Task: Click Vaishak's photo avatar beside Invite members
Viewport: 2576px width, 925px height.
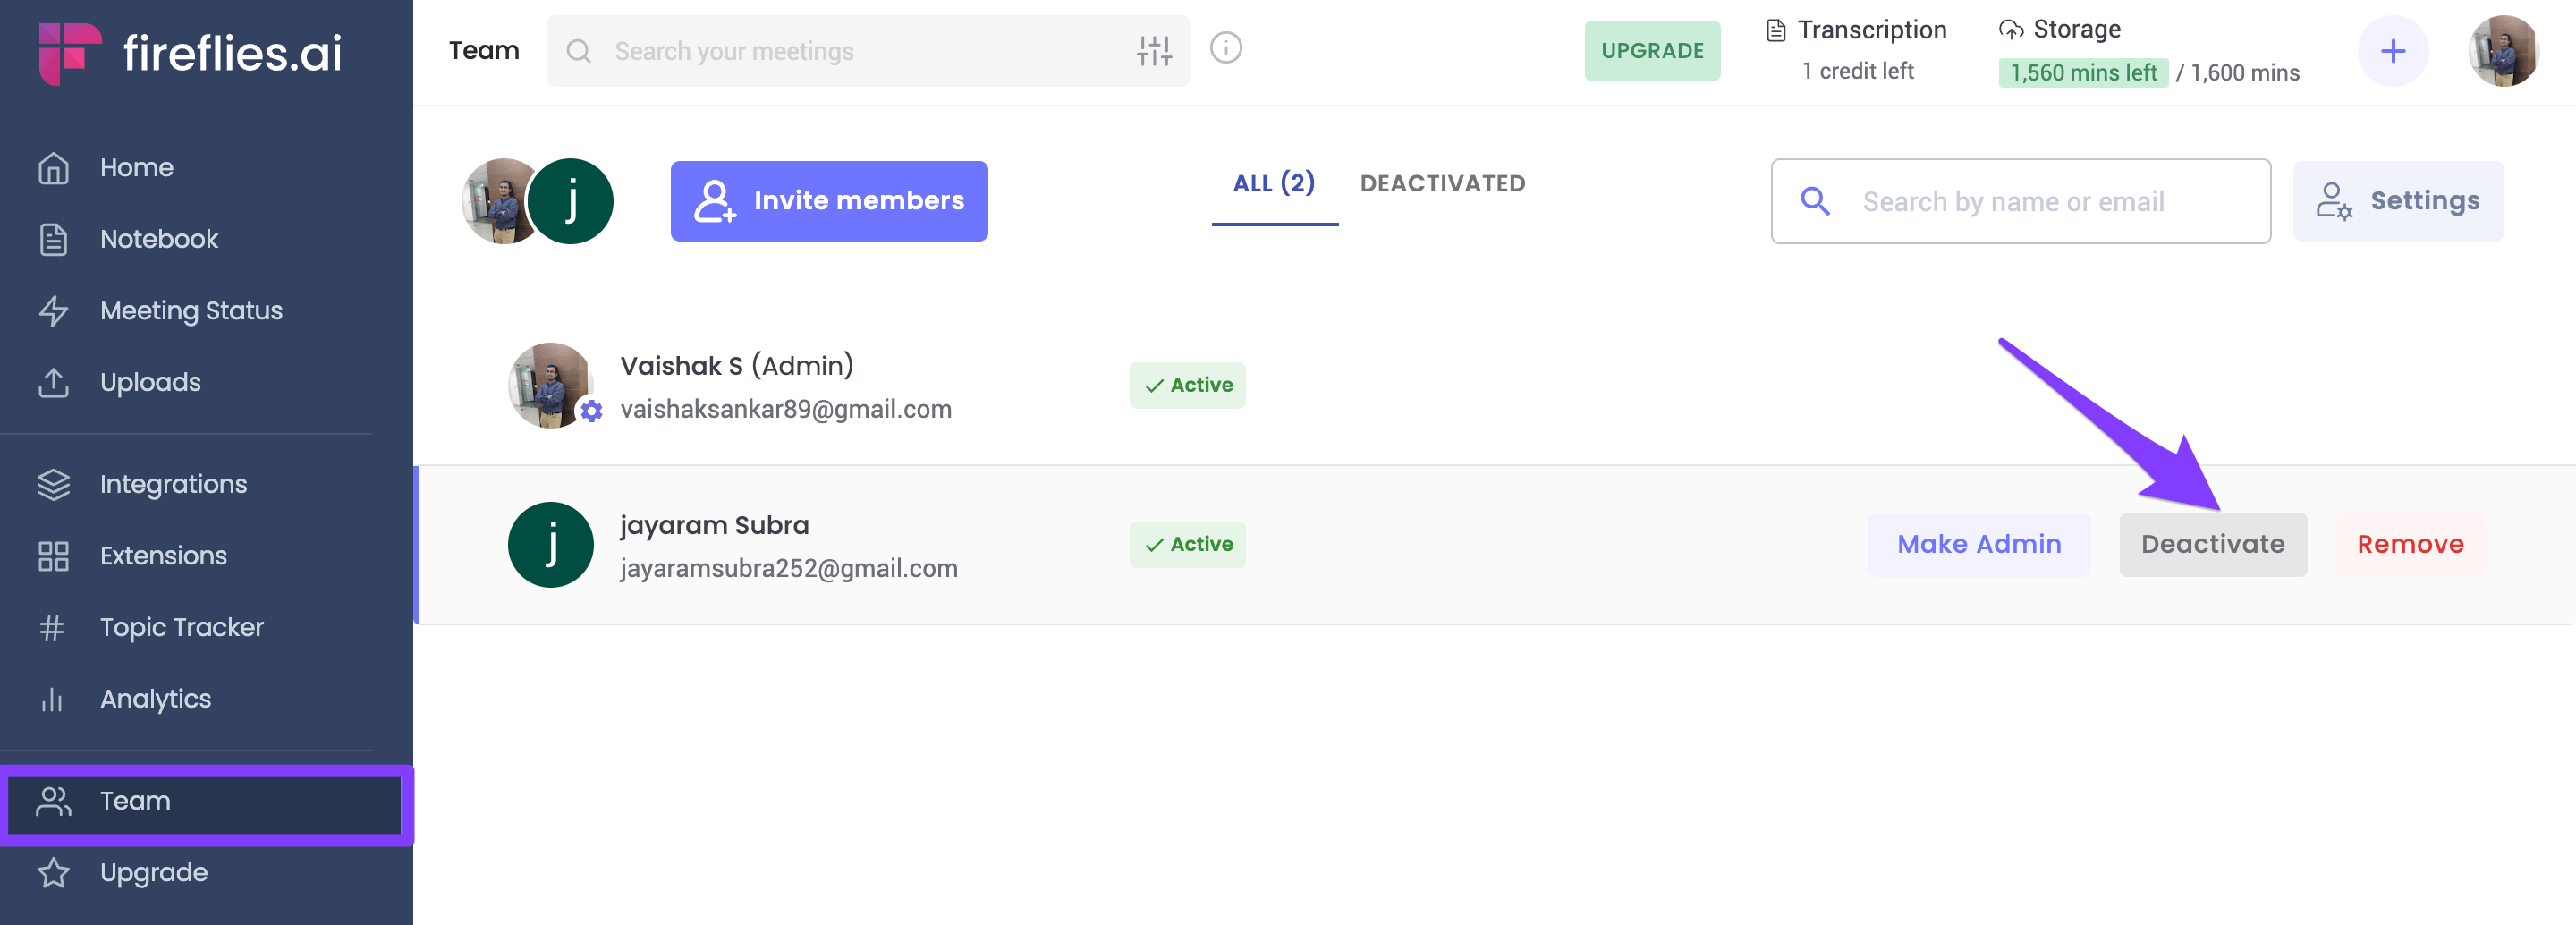Action: pyautogui.click(x=495, y=201)
